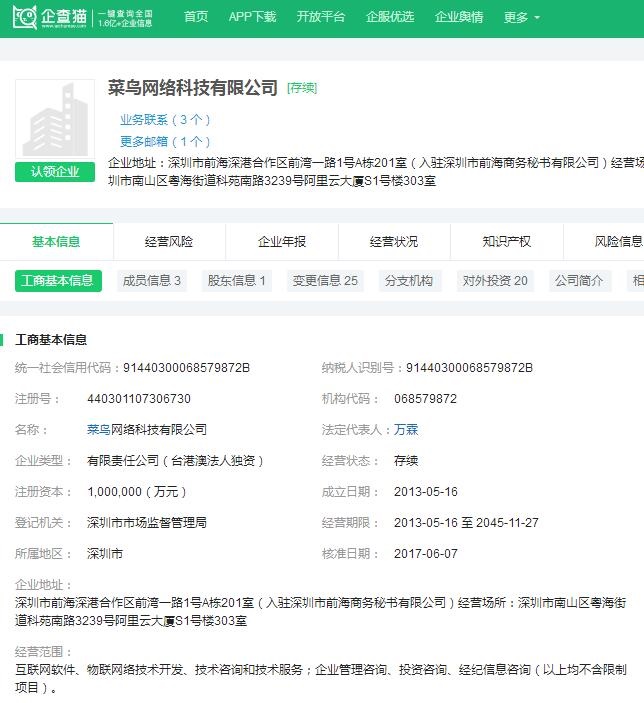Select the 工商基本信息 sub-tab

click(58, 281)
